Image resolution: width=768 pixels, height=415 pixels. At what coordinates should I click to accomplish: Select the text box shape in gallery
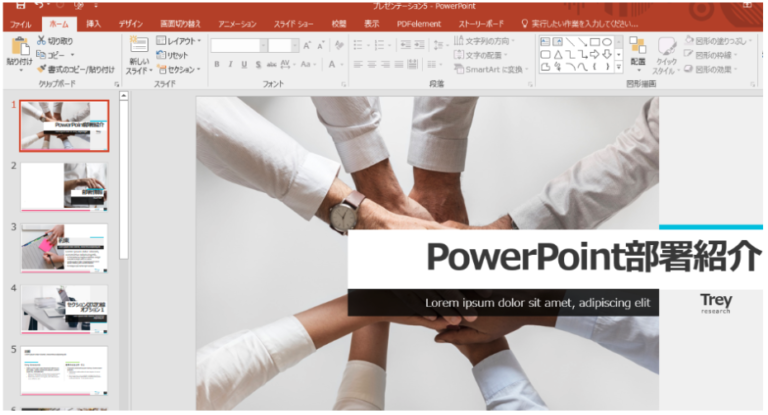coord(545,42)
